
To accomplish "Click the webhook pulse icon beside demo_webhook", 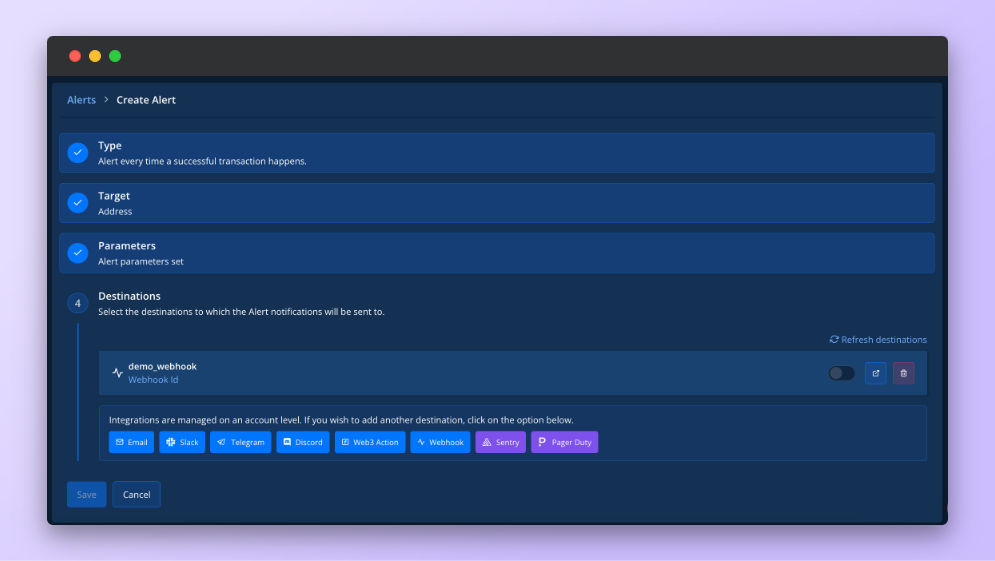I will 117,373.
